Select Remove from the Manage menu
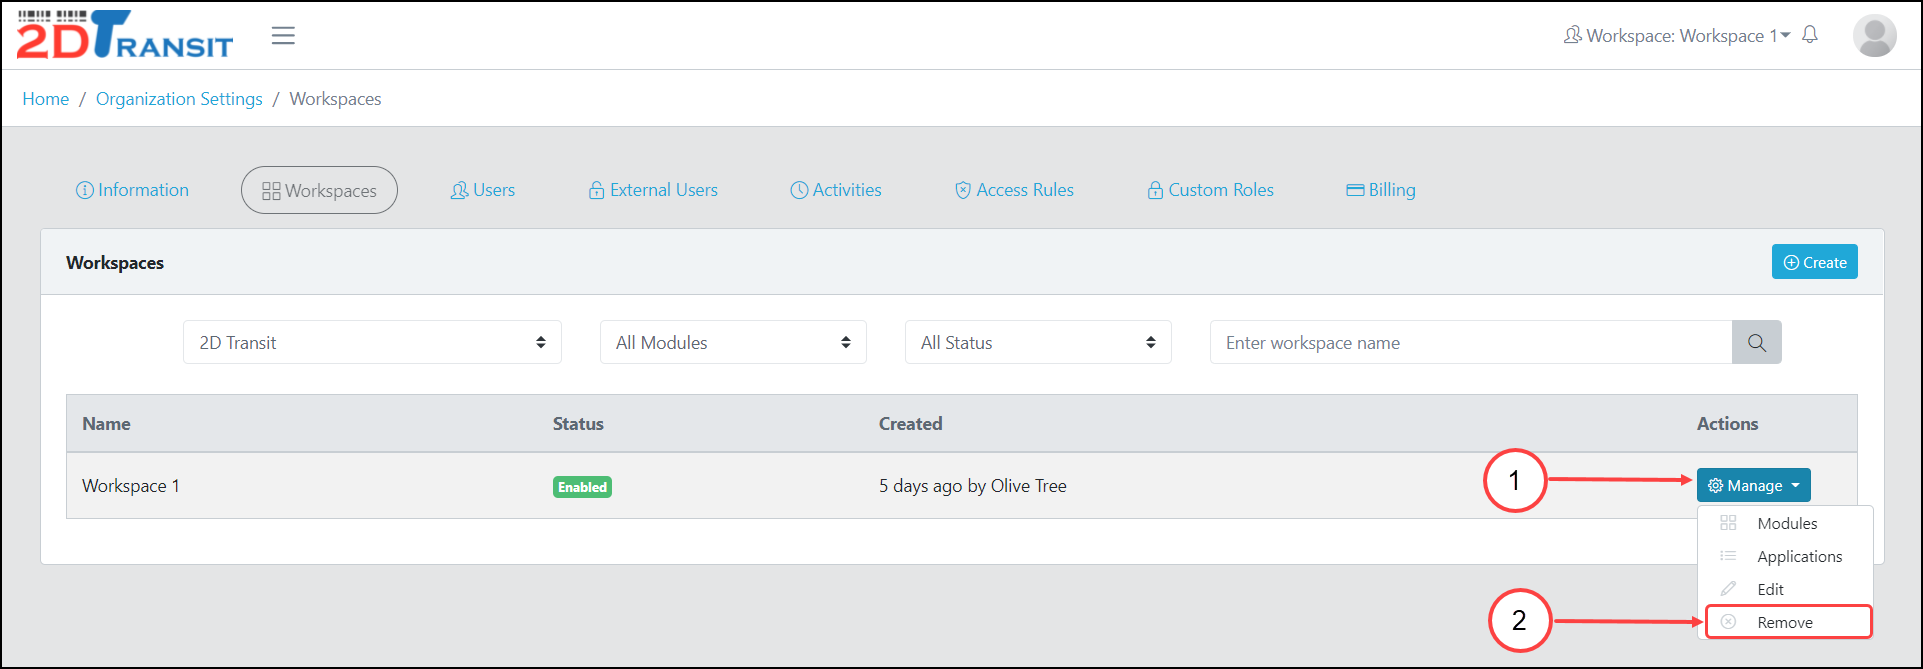 click(x=1785, y=622)
